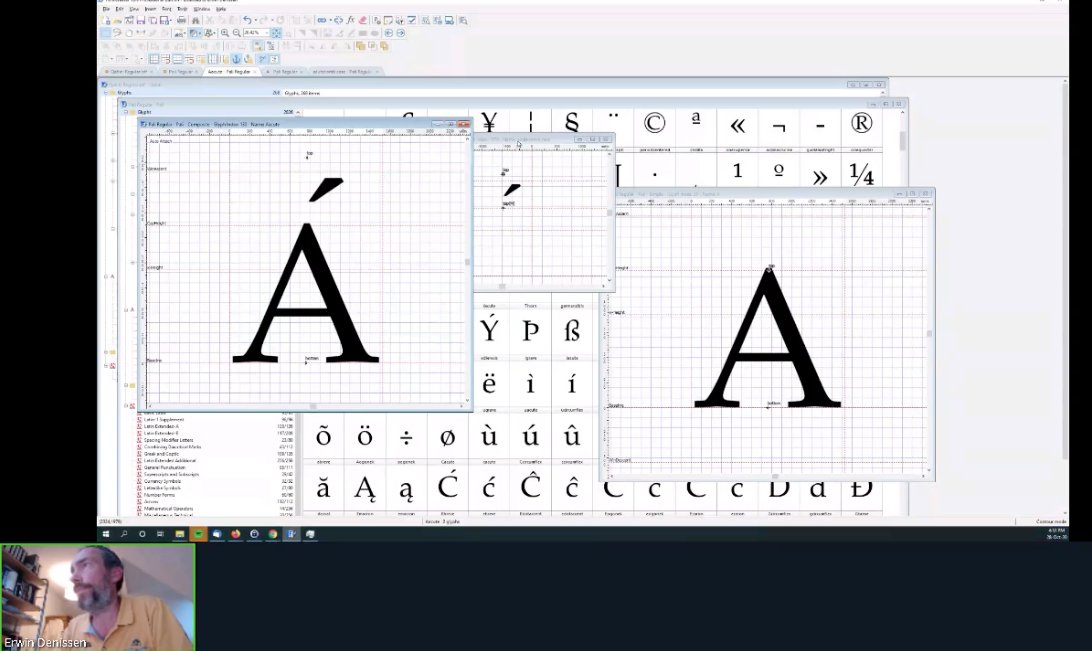Toggle the grid display icon in bottom toolbar

(154, 58)
